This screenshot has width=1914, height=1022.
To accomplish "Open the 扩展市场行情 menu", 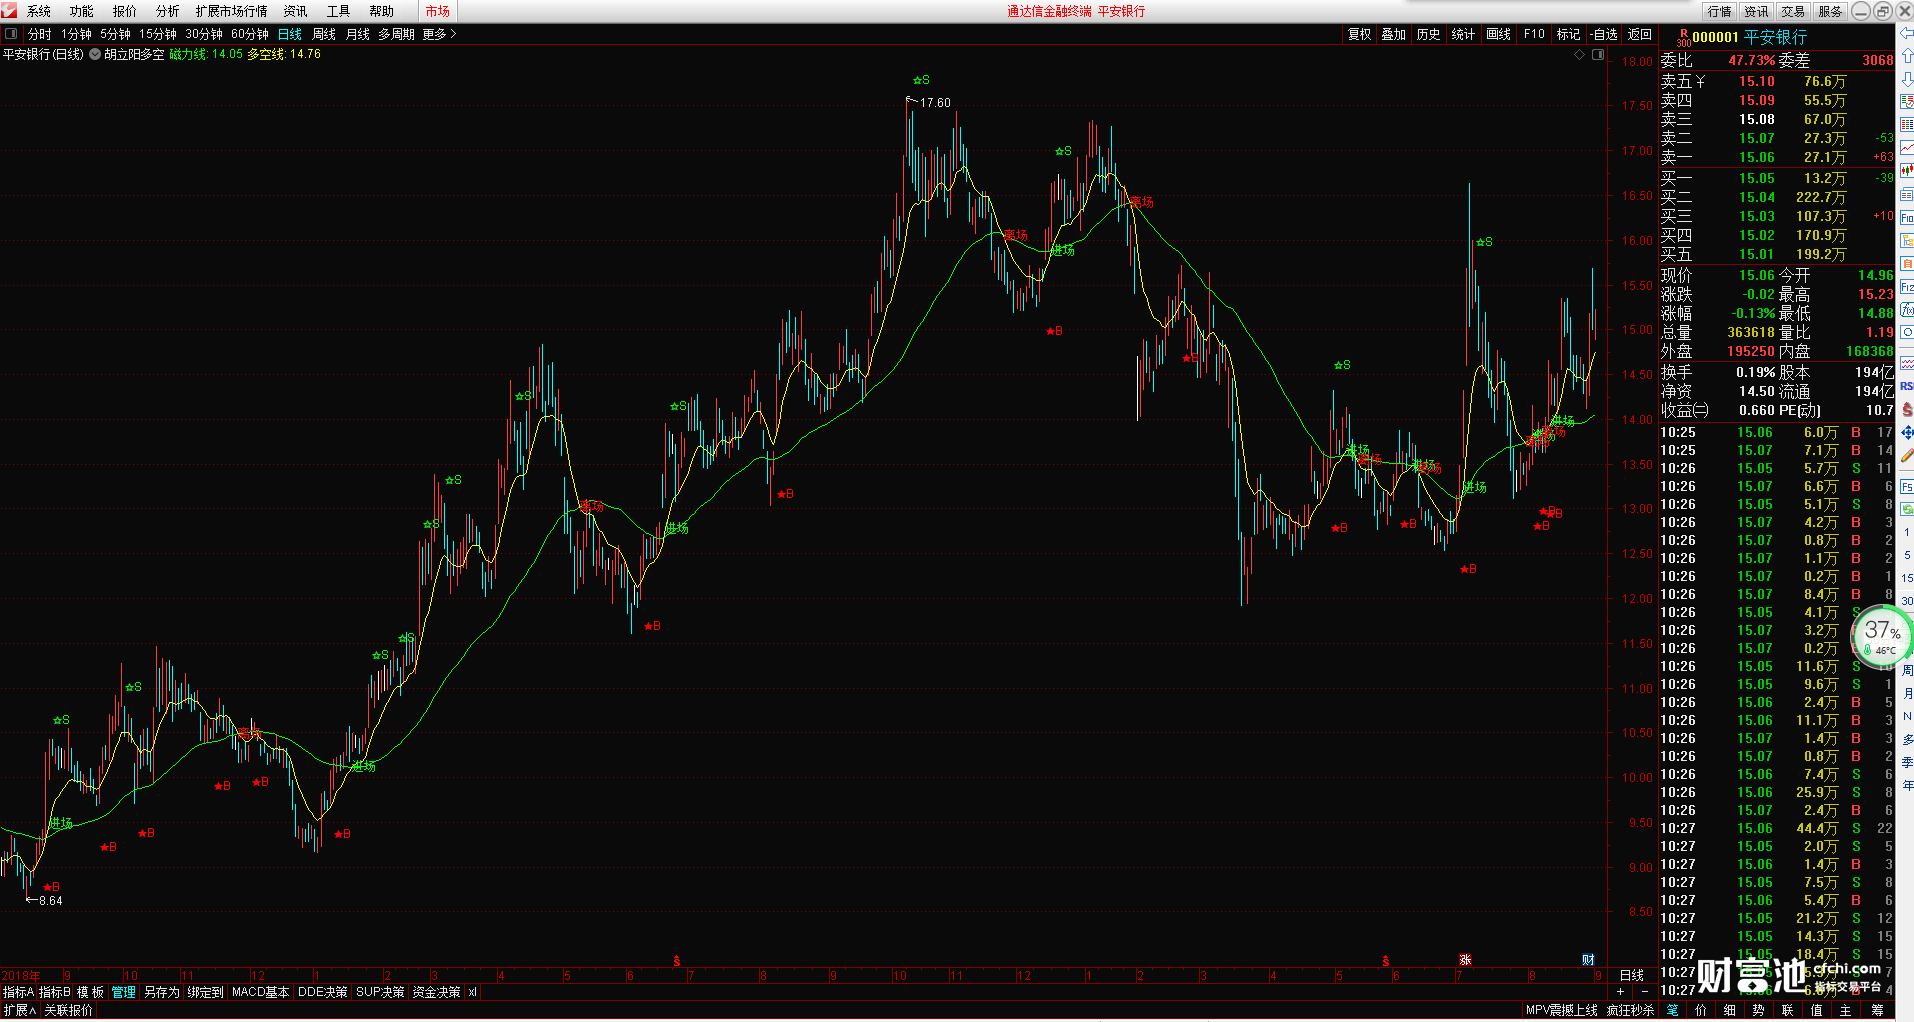I will pyautogui.click(x=232, y=11).
